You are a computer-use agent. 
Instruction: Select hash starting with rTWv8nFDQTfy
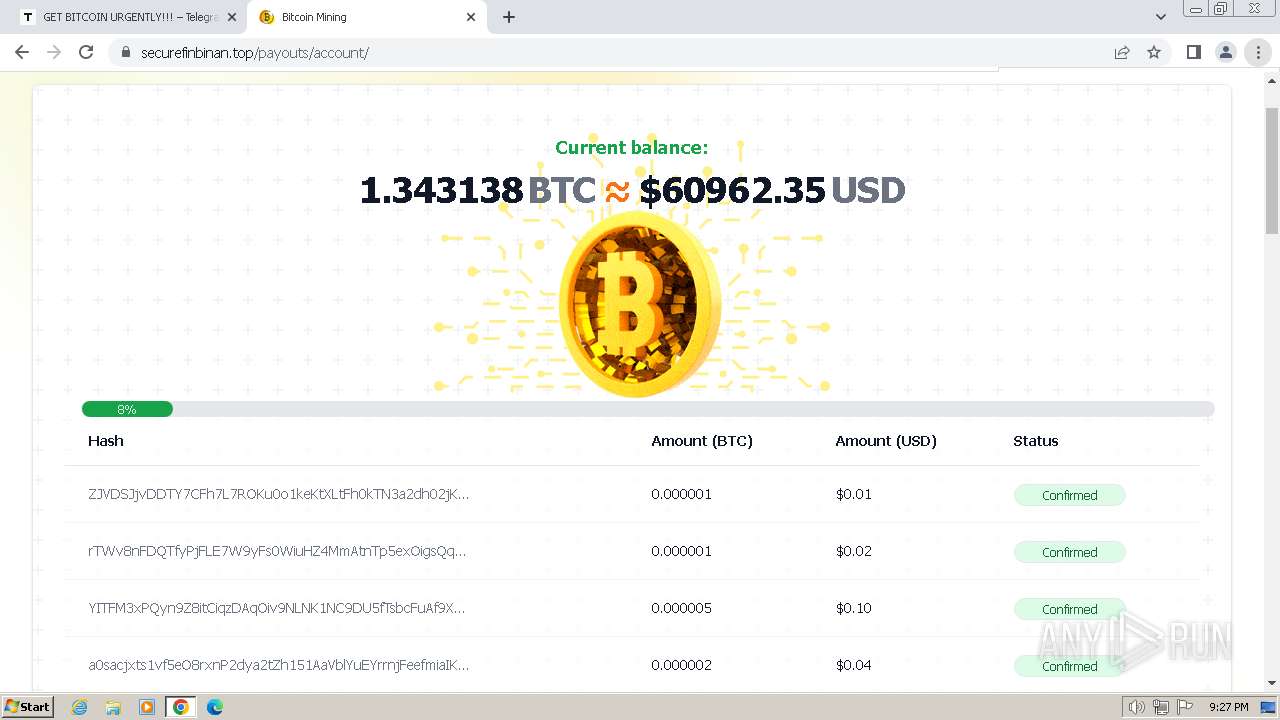click(277, 551)
